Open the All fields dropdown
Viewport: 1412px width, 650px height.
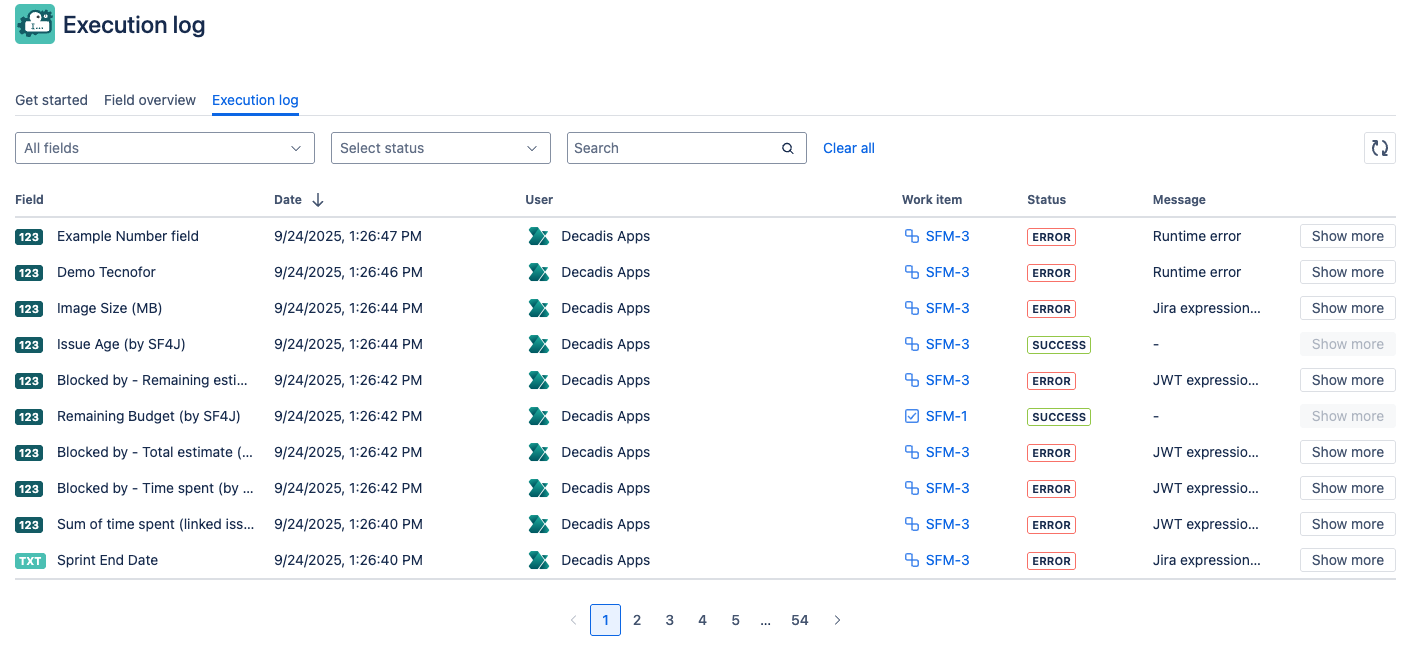164,148
